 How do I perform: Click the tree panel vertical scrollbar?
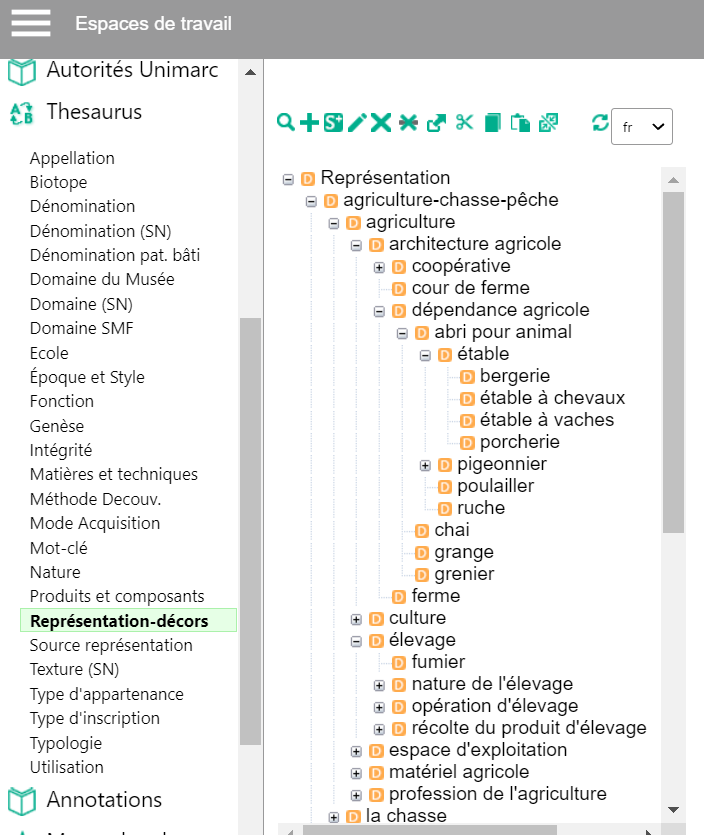673,362
